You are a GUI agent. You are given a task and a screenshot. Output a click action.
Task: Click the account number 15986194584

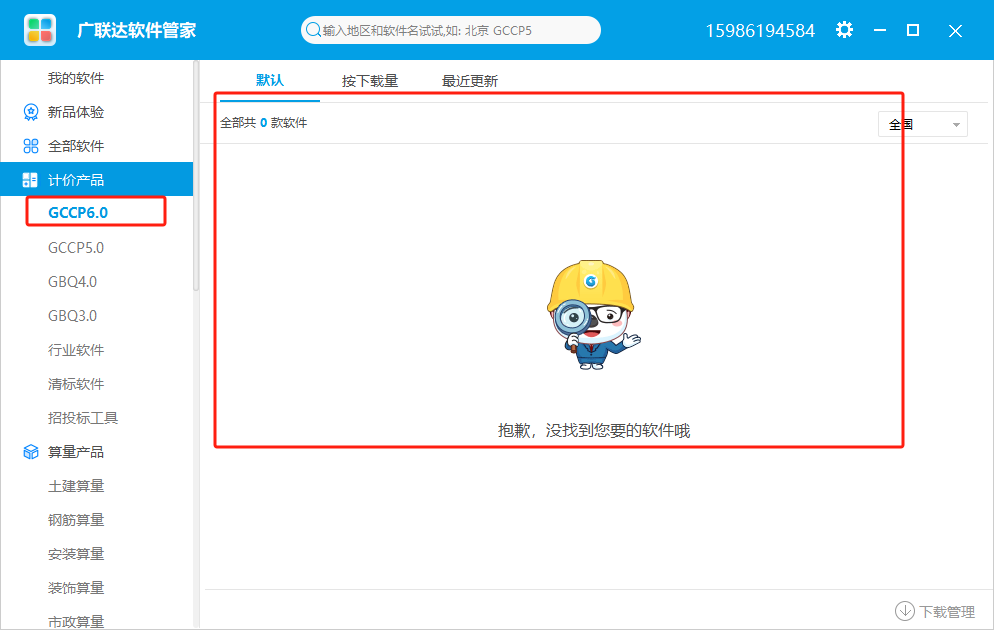coord(759,30)
